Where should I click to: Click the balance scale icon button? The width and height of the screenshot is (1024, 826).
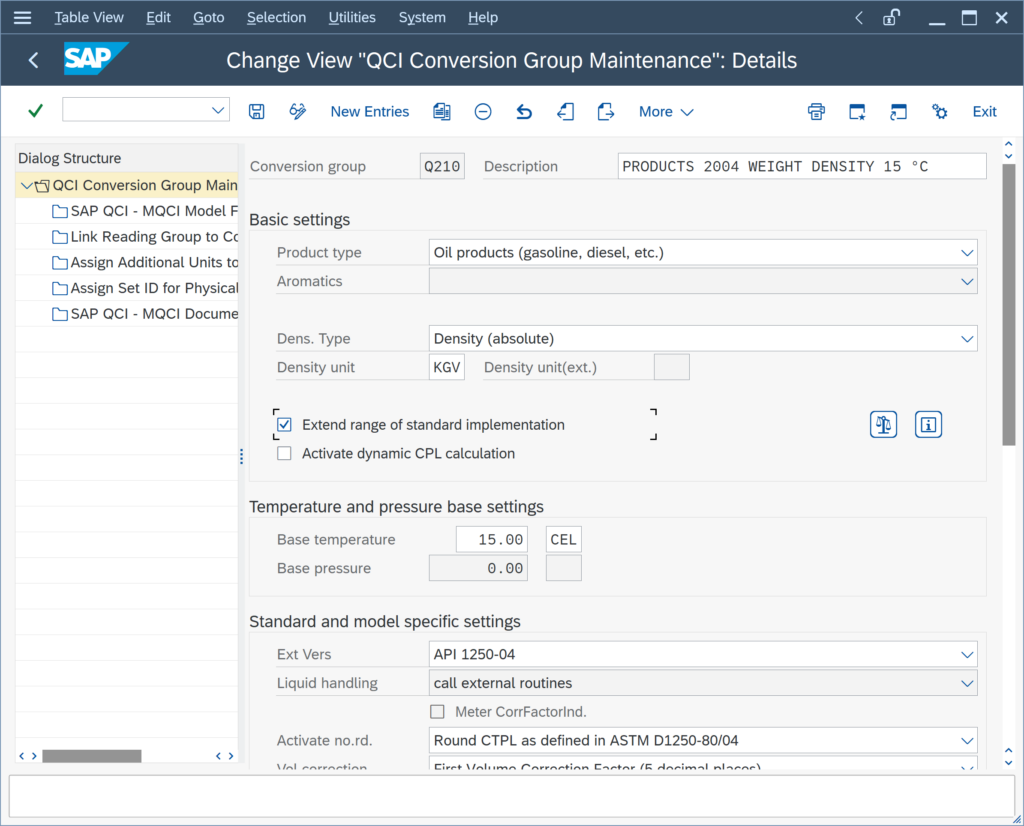[884, 424]
